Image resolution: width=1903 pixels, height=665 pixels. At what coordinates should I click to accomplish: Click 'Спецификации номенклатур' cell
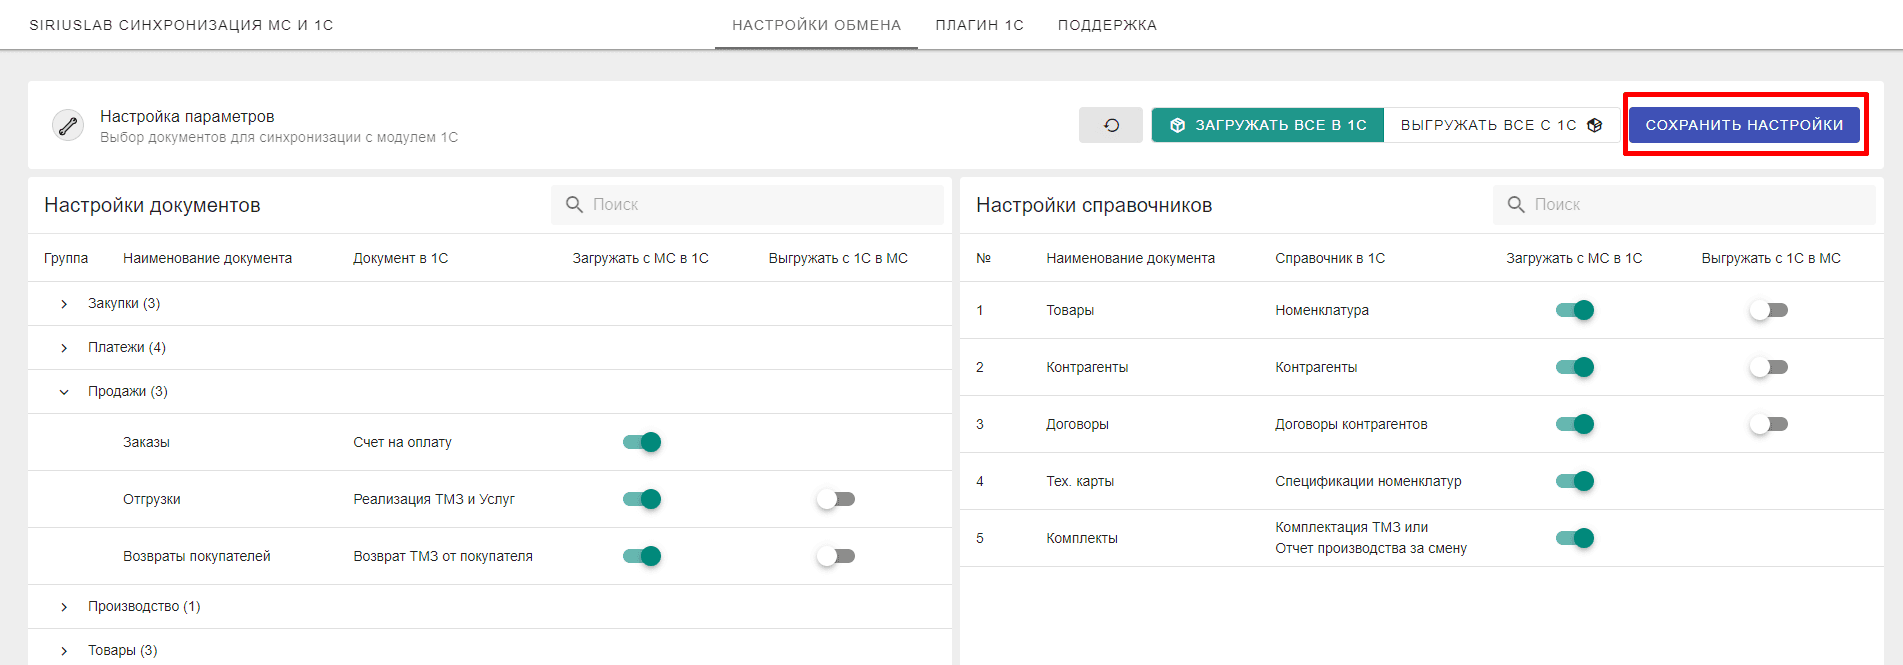click(1368, 481)
